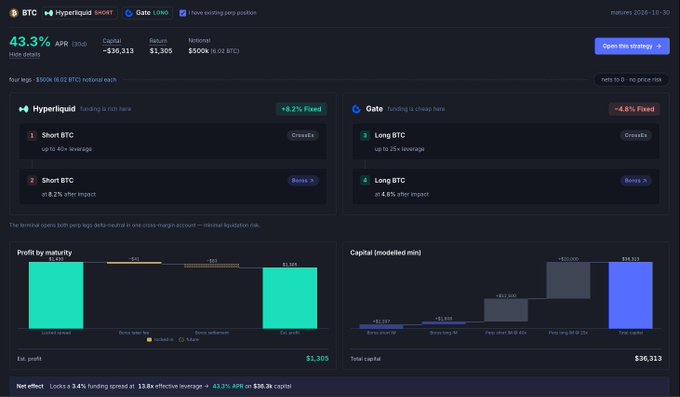Screen dimensions: 680x397
Task: Open the Boros link on Hyperliquid Short BTC
Action: click(x=303, y=180)
